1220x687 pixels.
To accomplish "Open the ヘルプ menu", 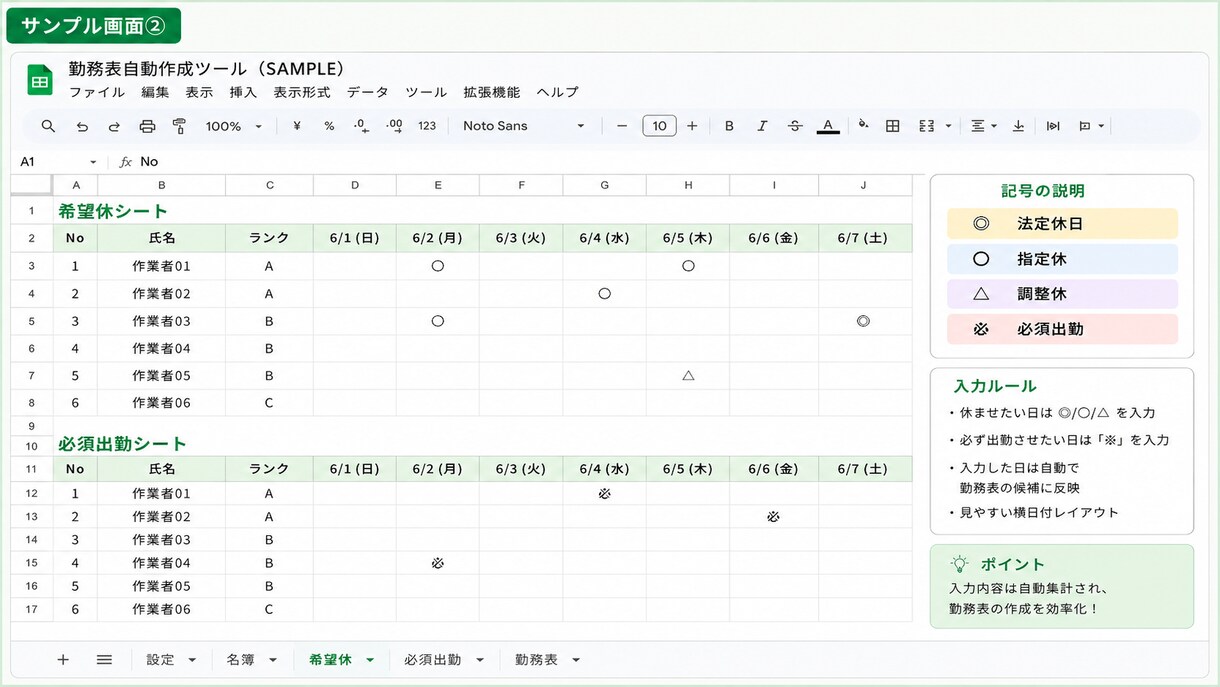I will pyautogui.click(x=557, y=92).
